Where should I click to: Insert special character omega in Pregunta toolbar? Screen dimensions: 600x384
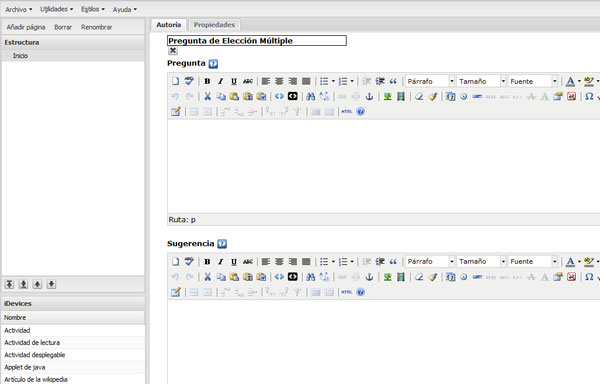589,96
